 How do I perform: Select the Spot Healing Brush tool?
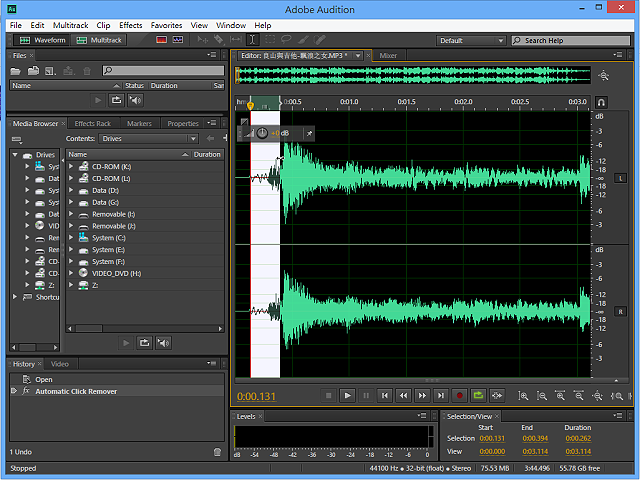pos(320,40)
